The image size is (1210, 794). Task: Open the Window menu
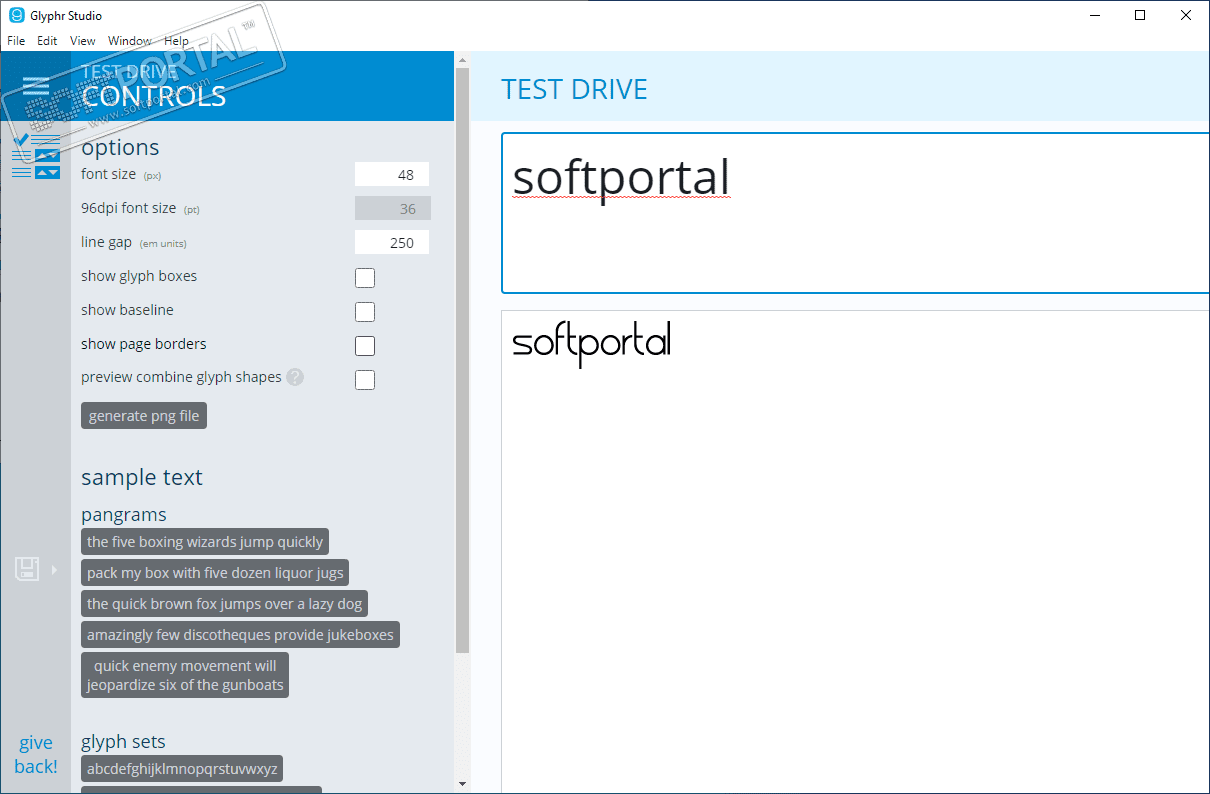[130, 41]
